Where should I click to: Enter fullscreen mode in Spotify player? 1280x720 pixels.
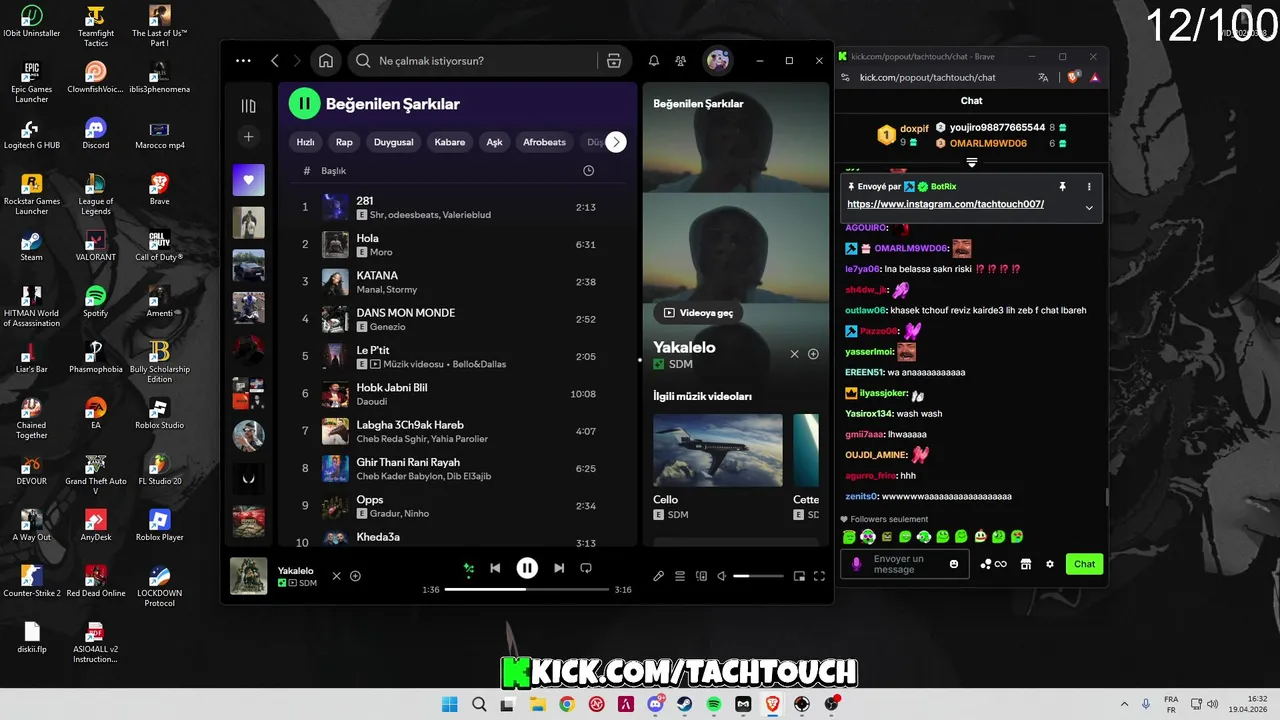(819, 576)
